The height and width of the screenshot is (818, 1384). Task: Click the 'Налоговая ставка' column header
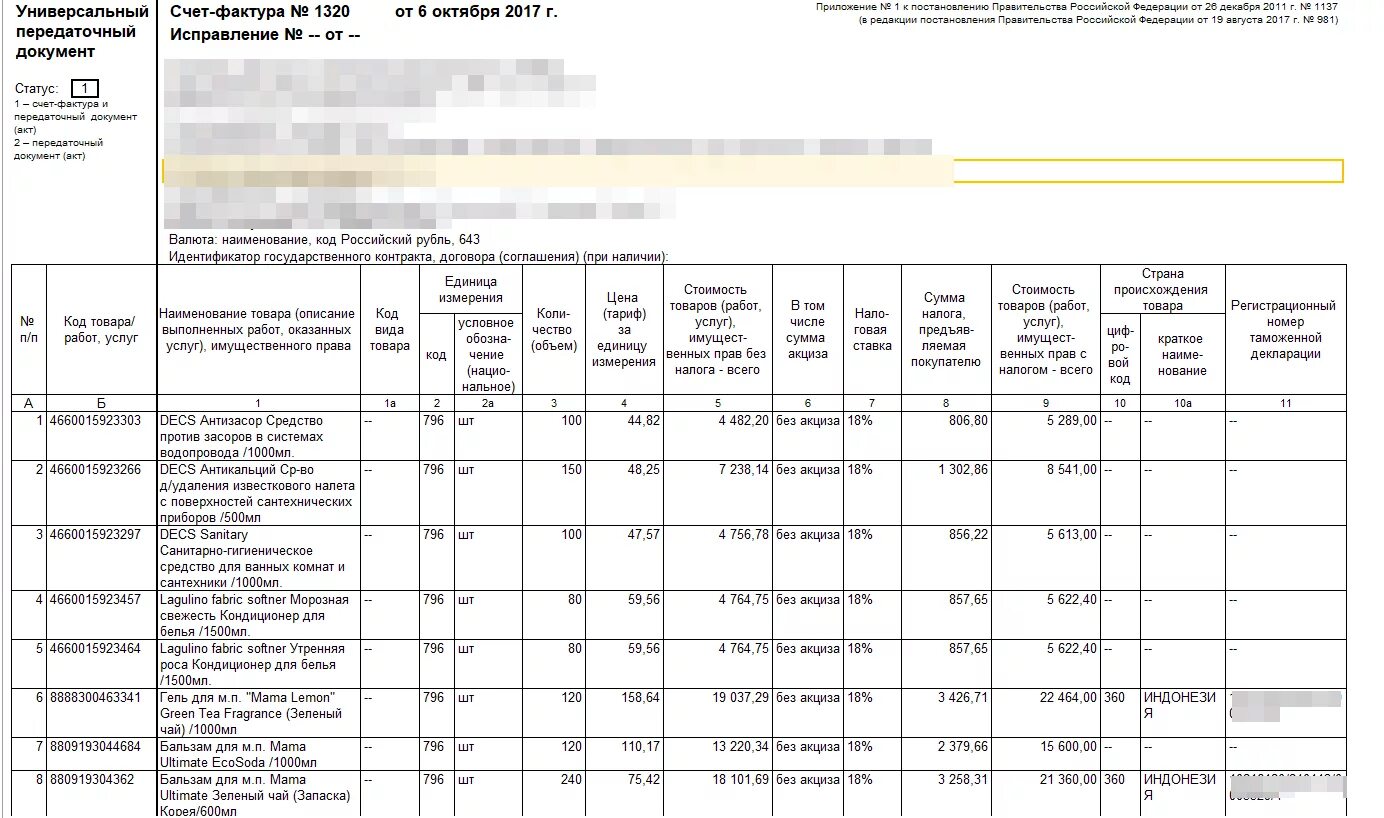[872, 330]
